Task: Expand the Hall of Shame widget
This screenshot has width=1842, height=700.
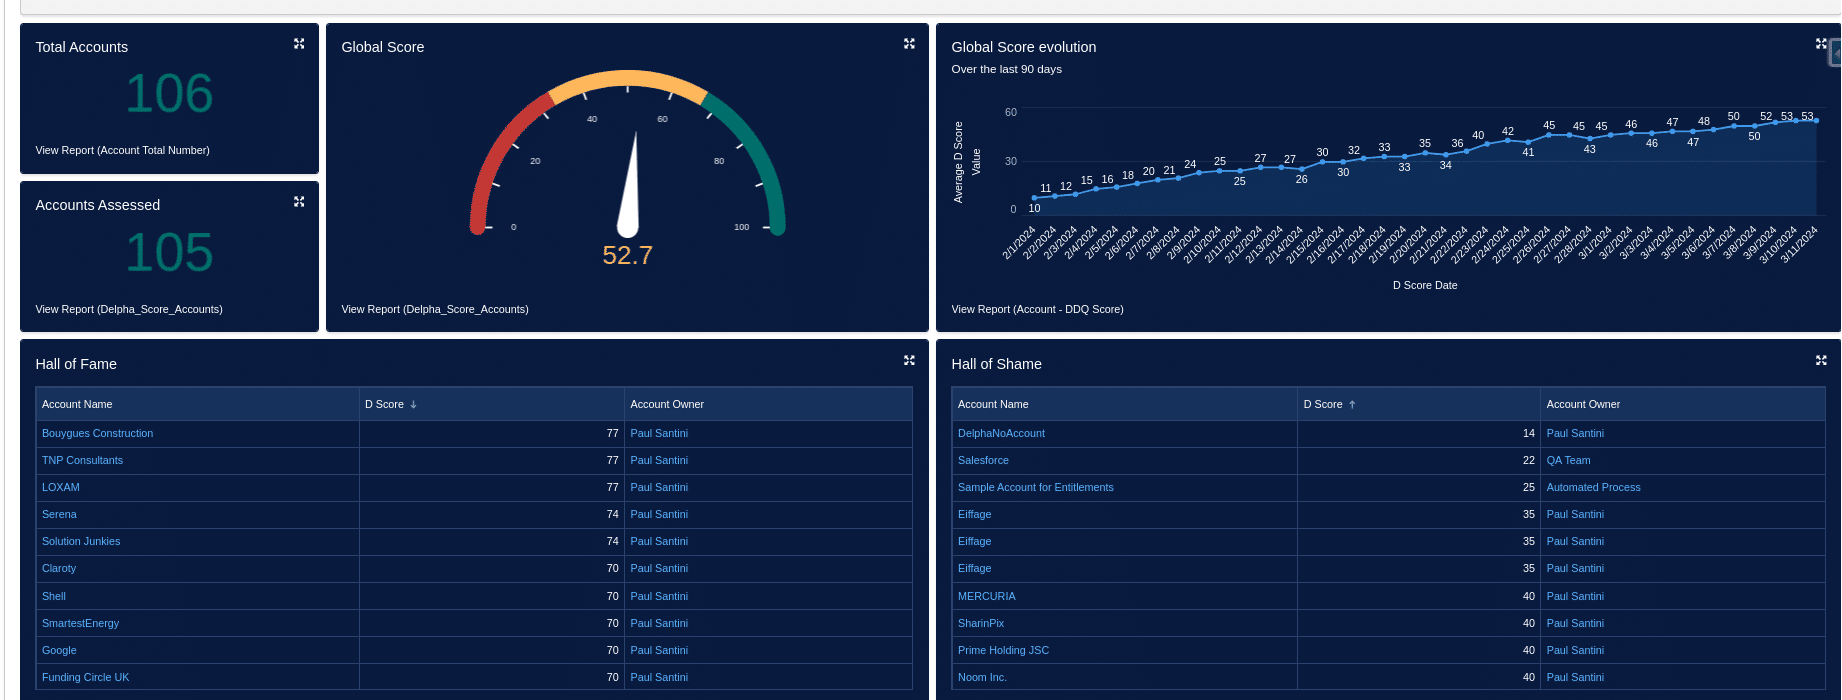Action: pos(1821,360)
